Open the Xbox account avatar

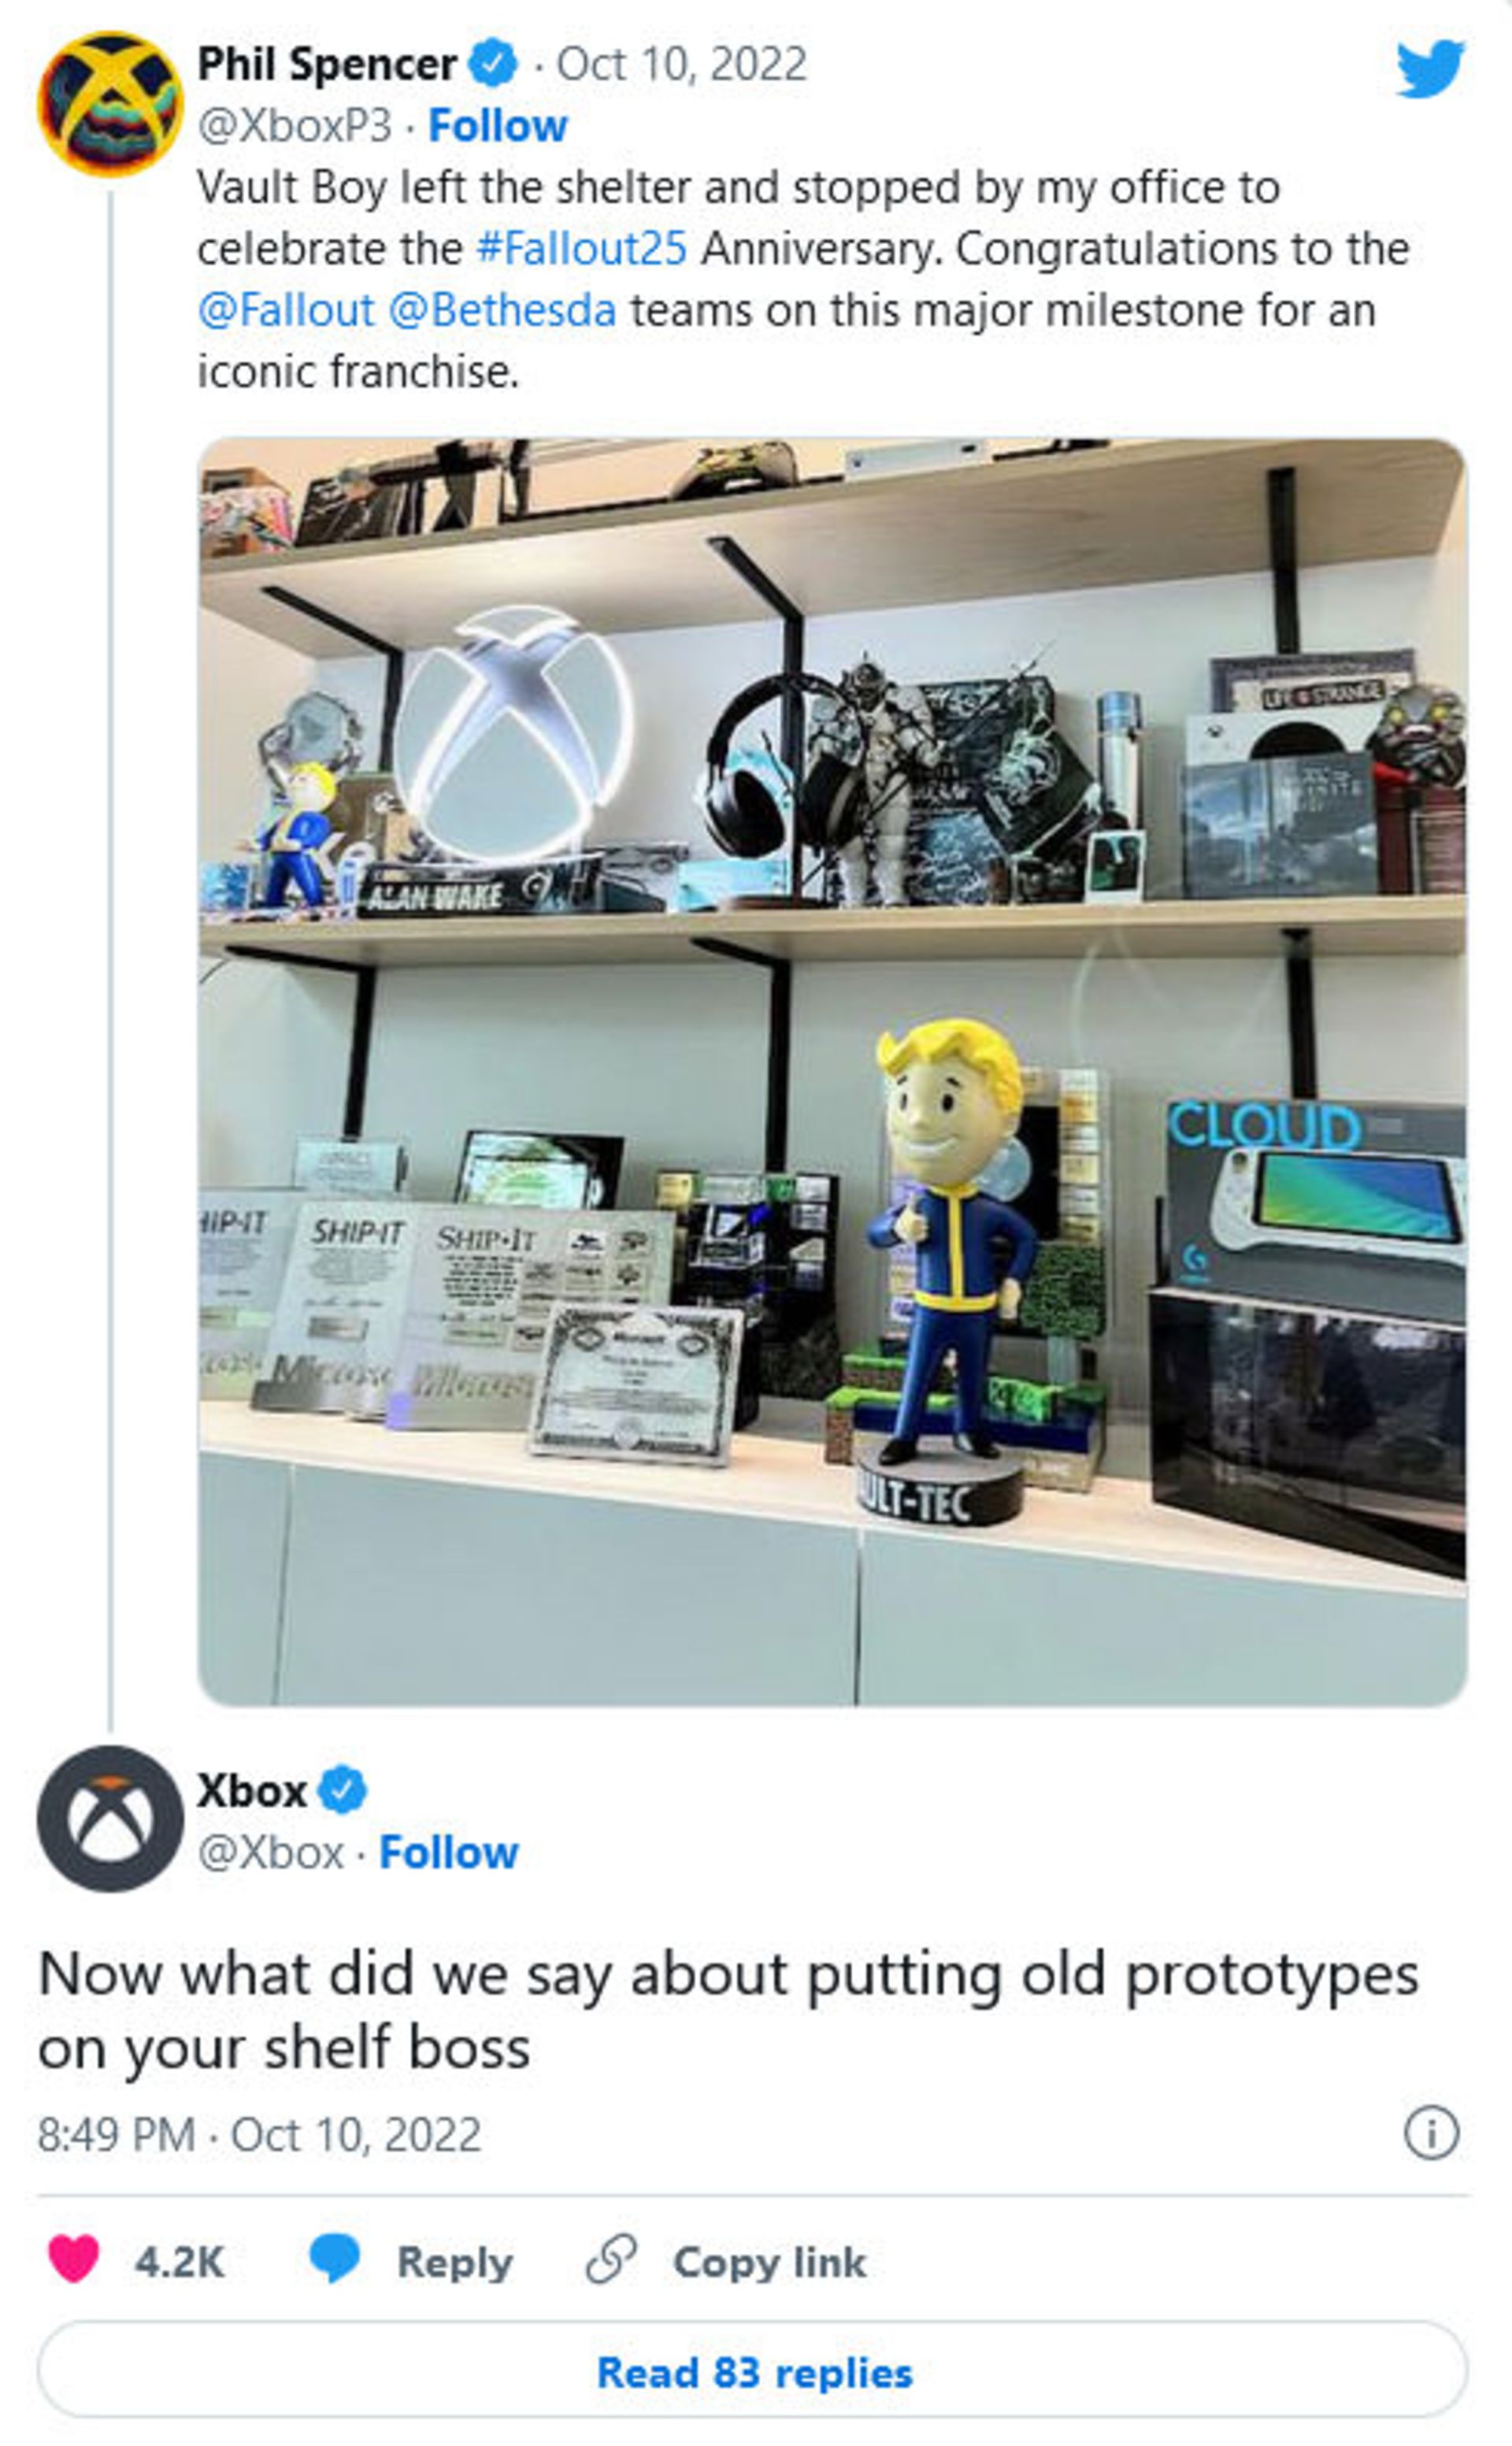pos(110,1818)
